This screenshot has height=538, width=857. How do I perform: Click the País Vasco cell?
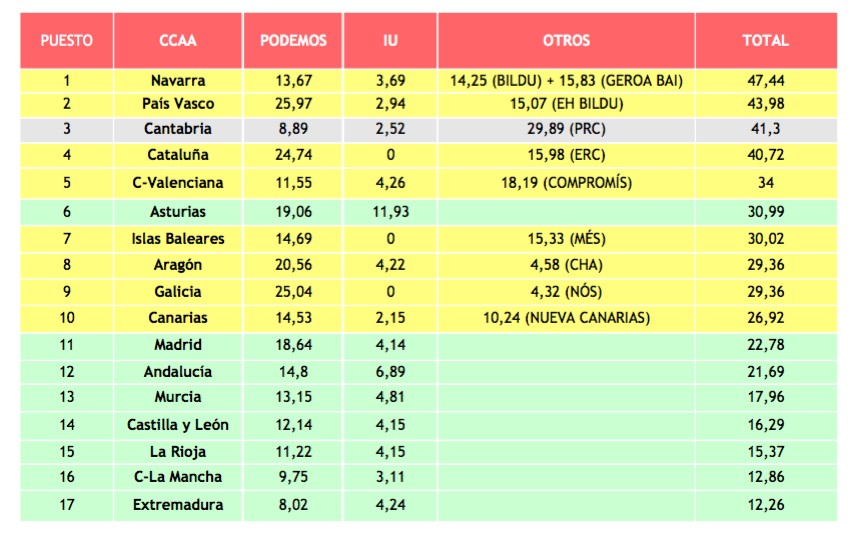(177, 103)
